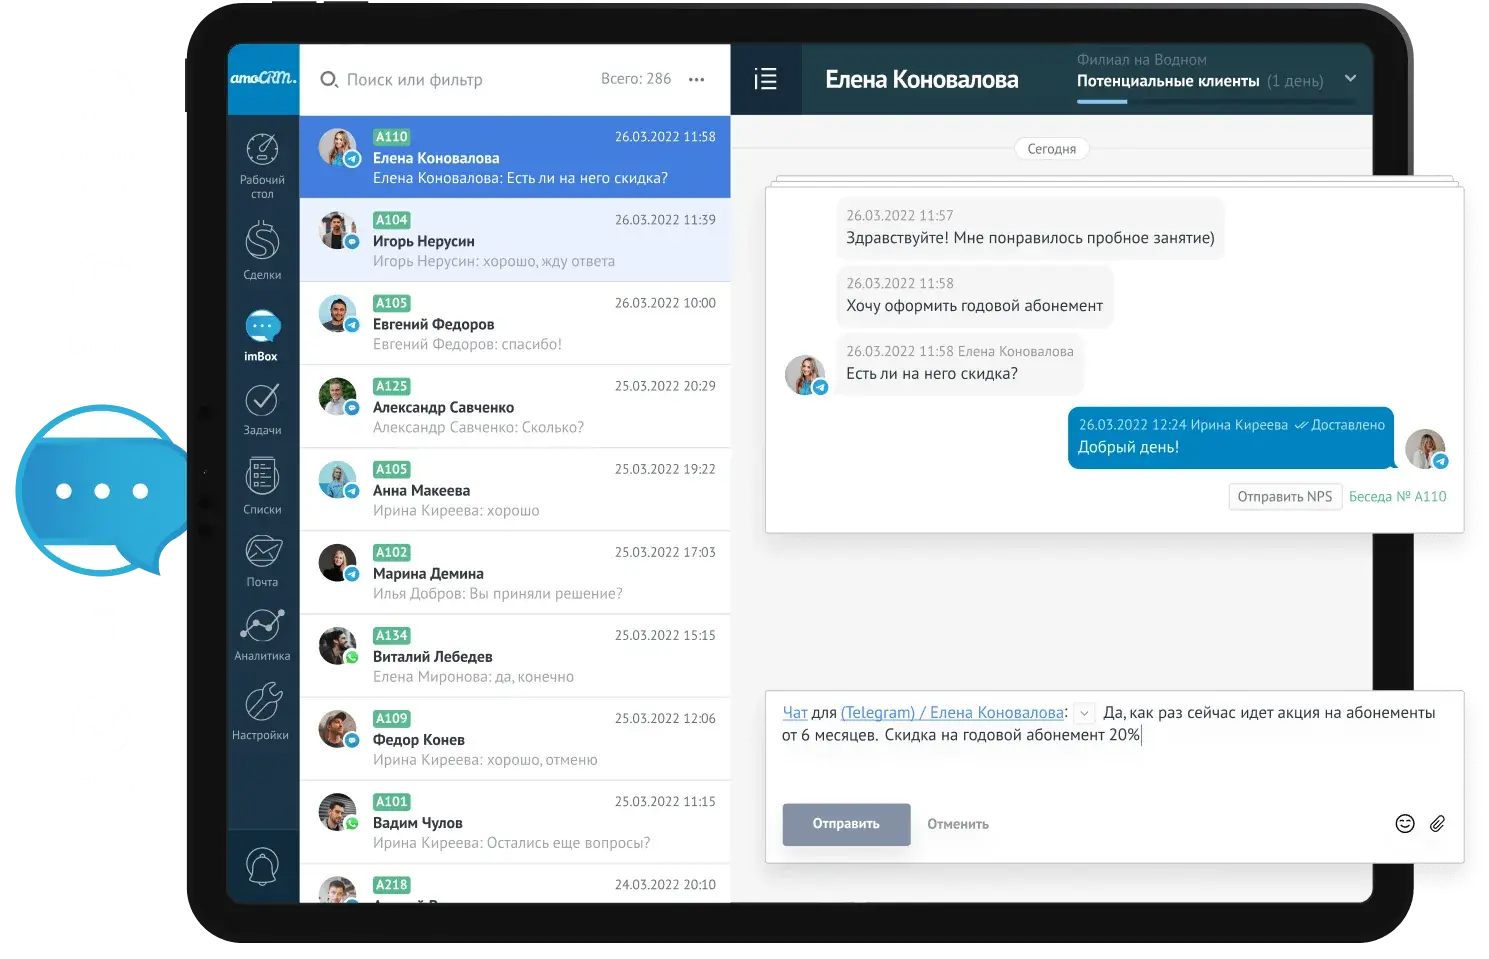
Task: Open Почта mail section
Action: (x=262, y=561)
